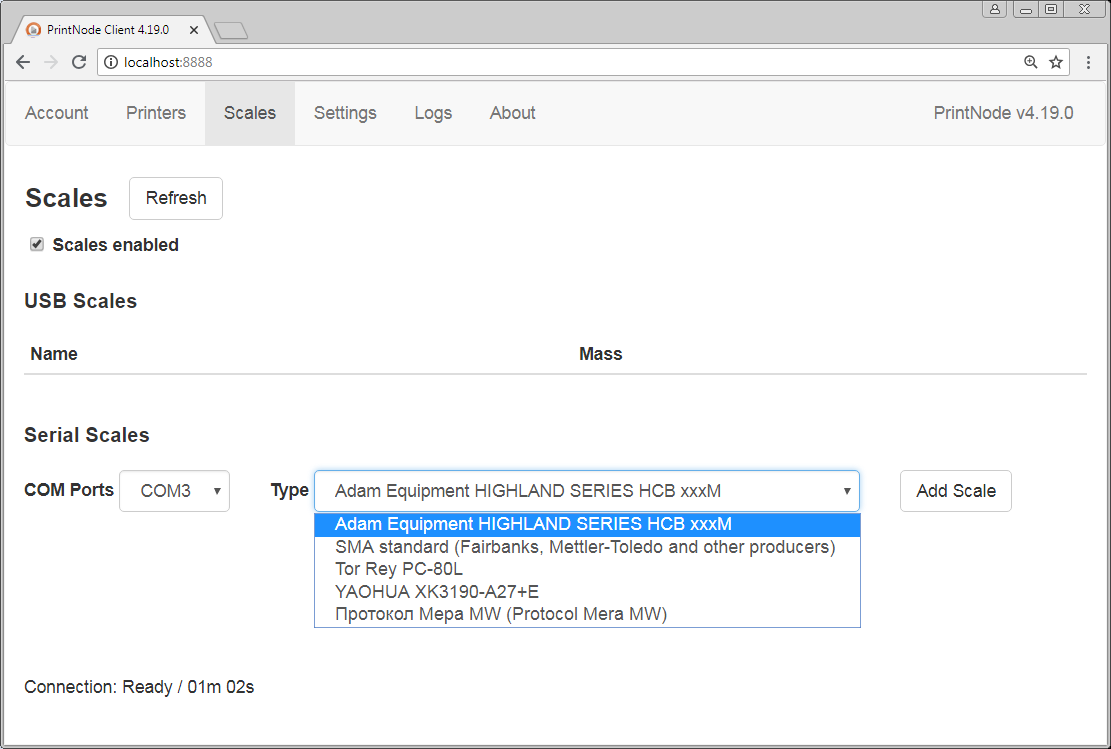Bookmark this page with the star icon

click(x=1056, y=62)
